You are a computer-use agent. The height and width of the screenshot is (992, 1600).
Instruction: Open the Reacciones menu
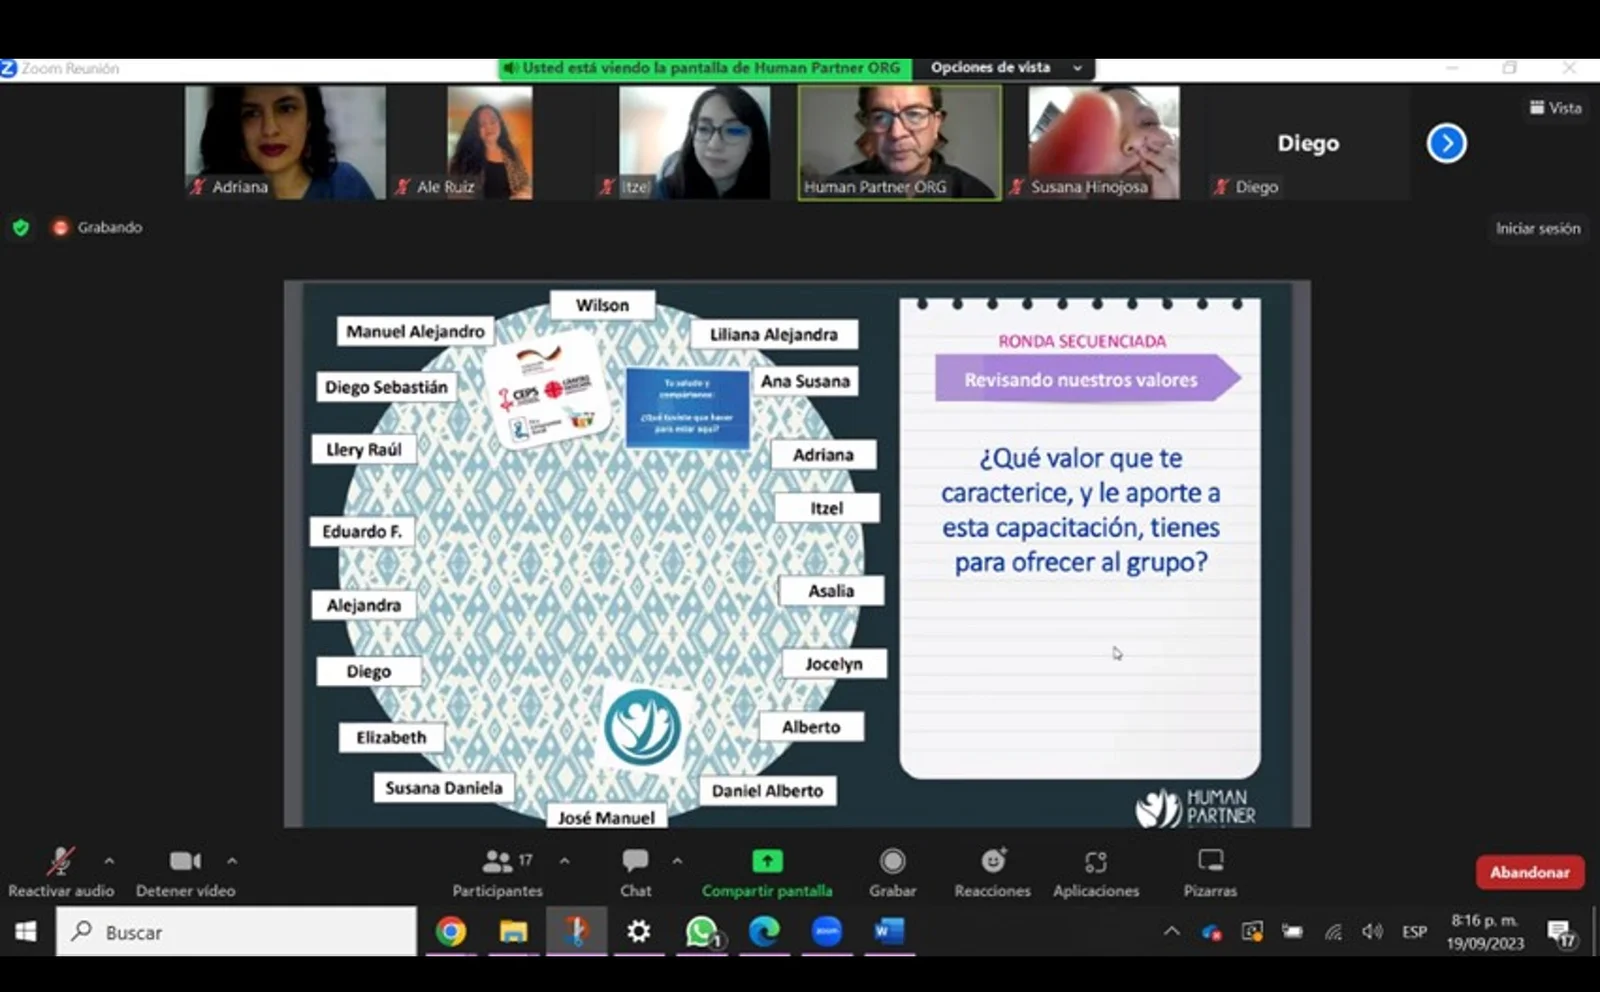coord(992,871)
